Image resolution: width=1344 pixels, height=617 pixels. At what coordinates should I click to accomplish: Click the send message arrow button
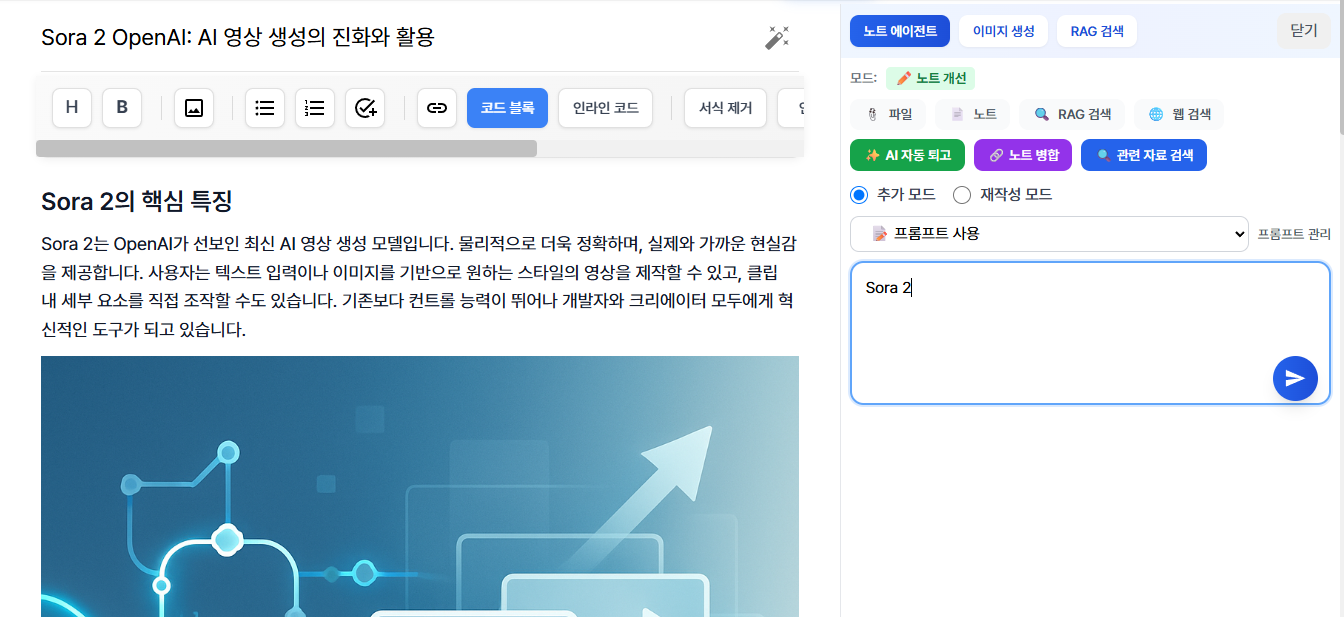[x=1295, y=378]
